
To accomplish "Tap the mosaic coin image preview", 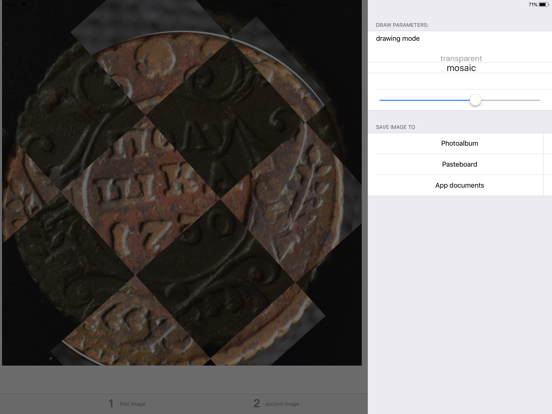I will (x=182, y=182).
